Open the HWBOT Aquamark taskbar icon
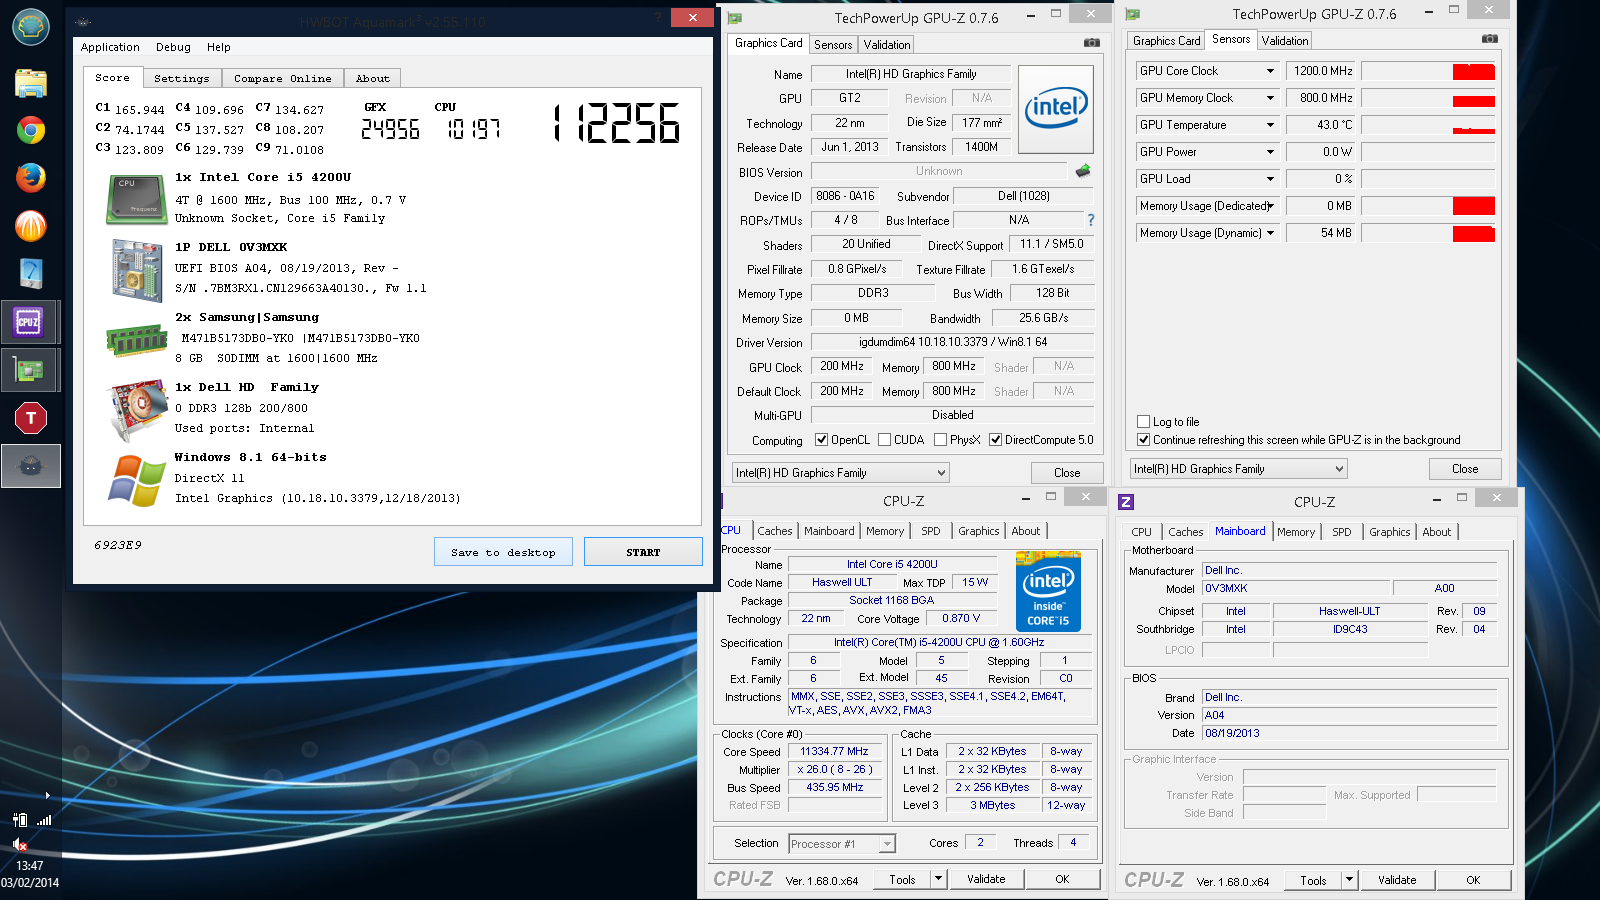Screen dimensions: 1600x900 tap(31, 466)
